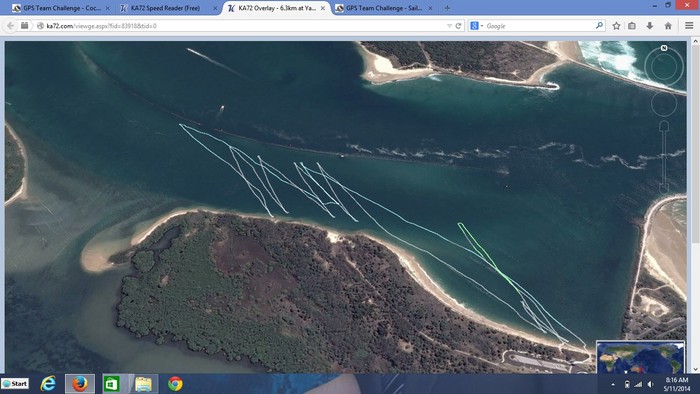Open the Firefox hamburger menu
Image resolution: width=700 pixels, height=394 pixels.
click(x=689, y=26)
